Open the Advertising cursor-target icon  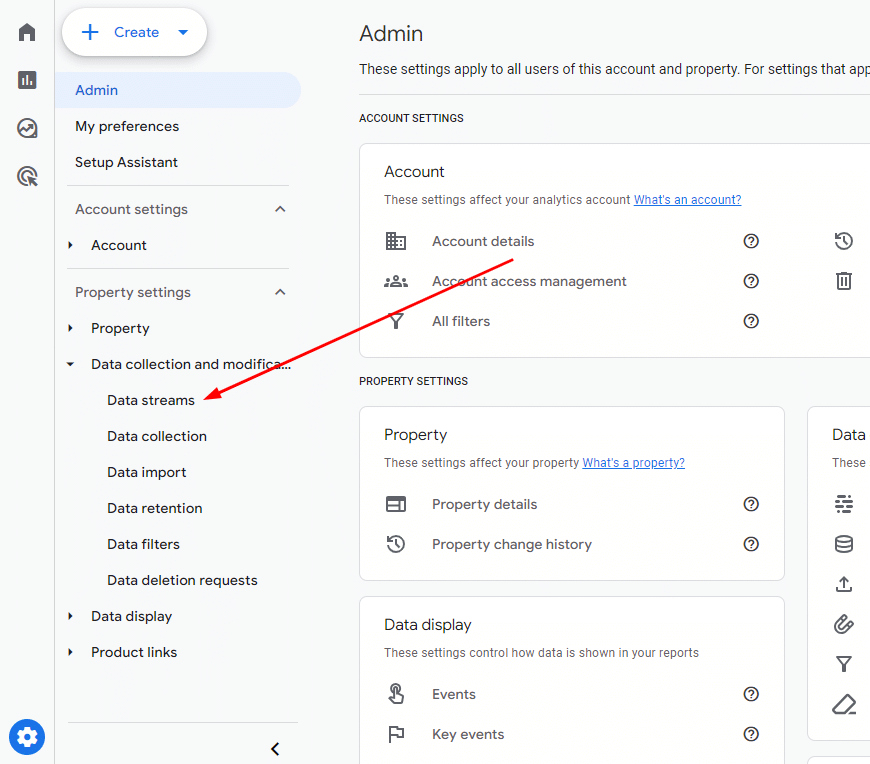27,176
